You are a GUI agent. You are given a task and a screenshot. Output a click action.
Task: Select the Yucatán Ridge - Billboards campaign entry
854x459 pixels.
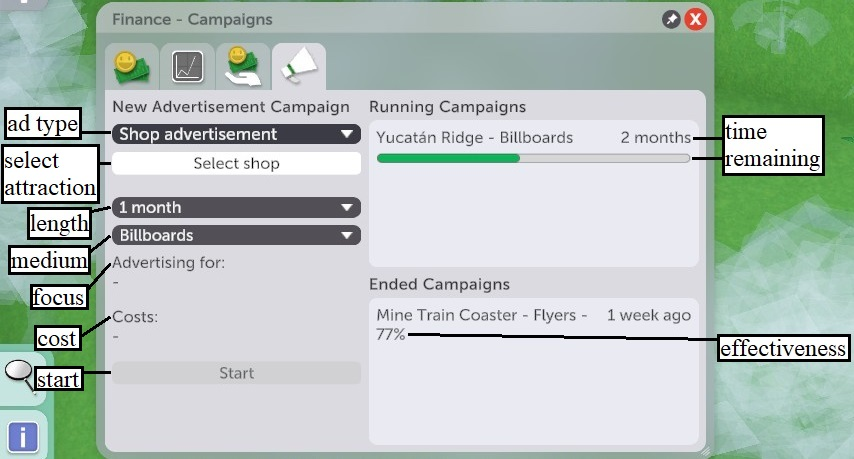coord(475,138)
